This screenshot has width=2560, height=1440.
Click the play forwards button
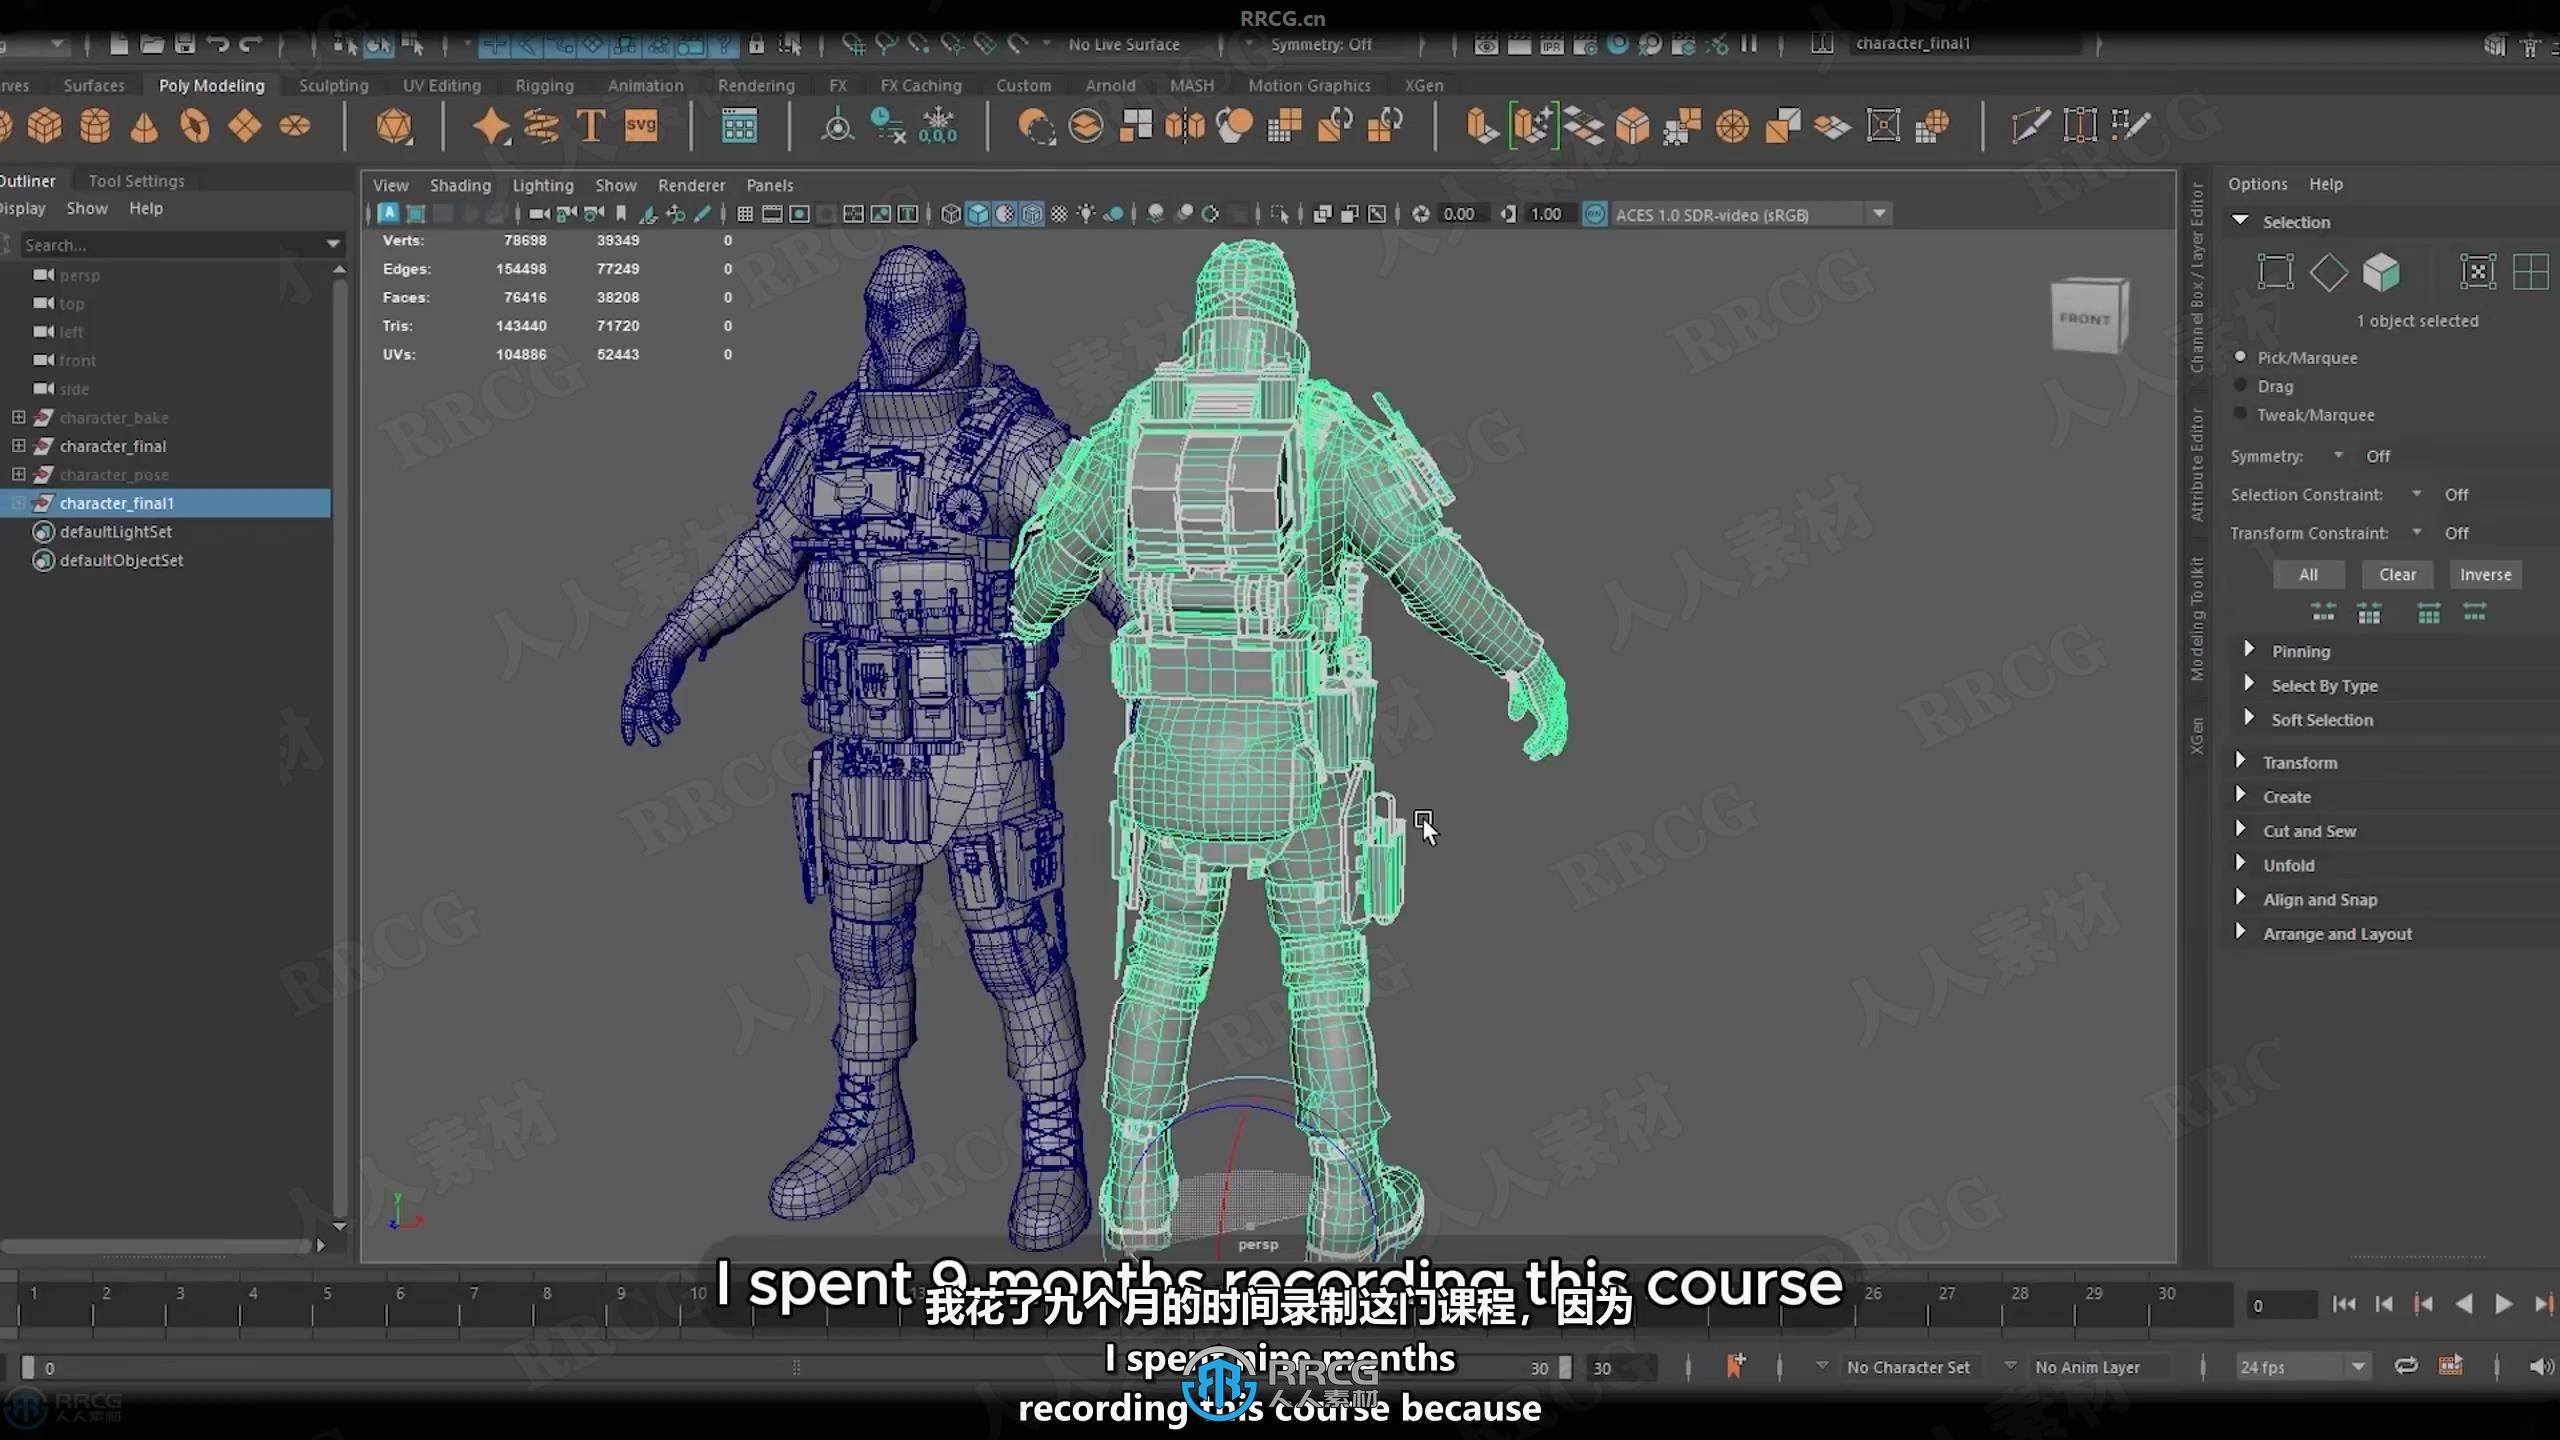coord(2504,1304)
